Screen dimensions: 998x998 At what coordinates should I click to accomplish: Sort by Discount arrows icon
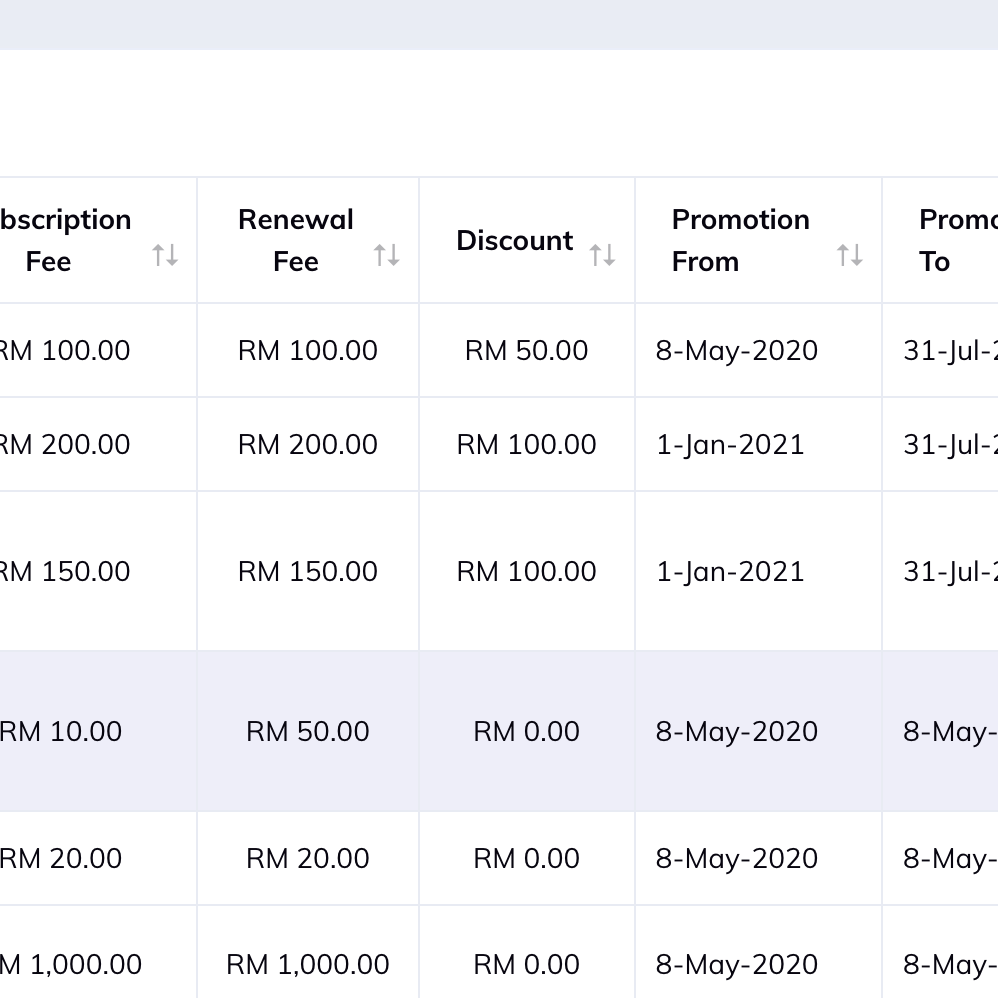point(602,255)
